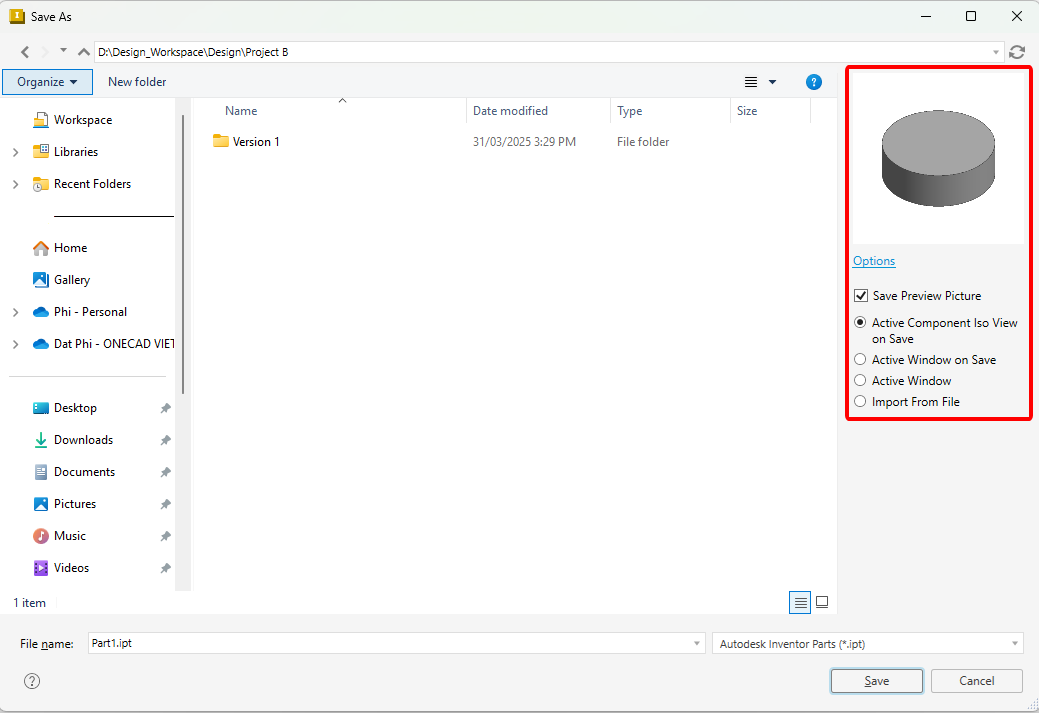Open the Videos quick access folder
Screen dimensions: 1039x713
click(71, 568)
